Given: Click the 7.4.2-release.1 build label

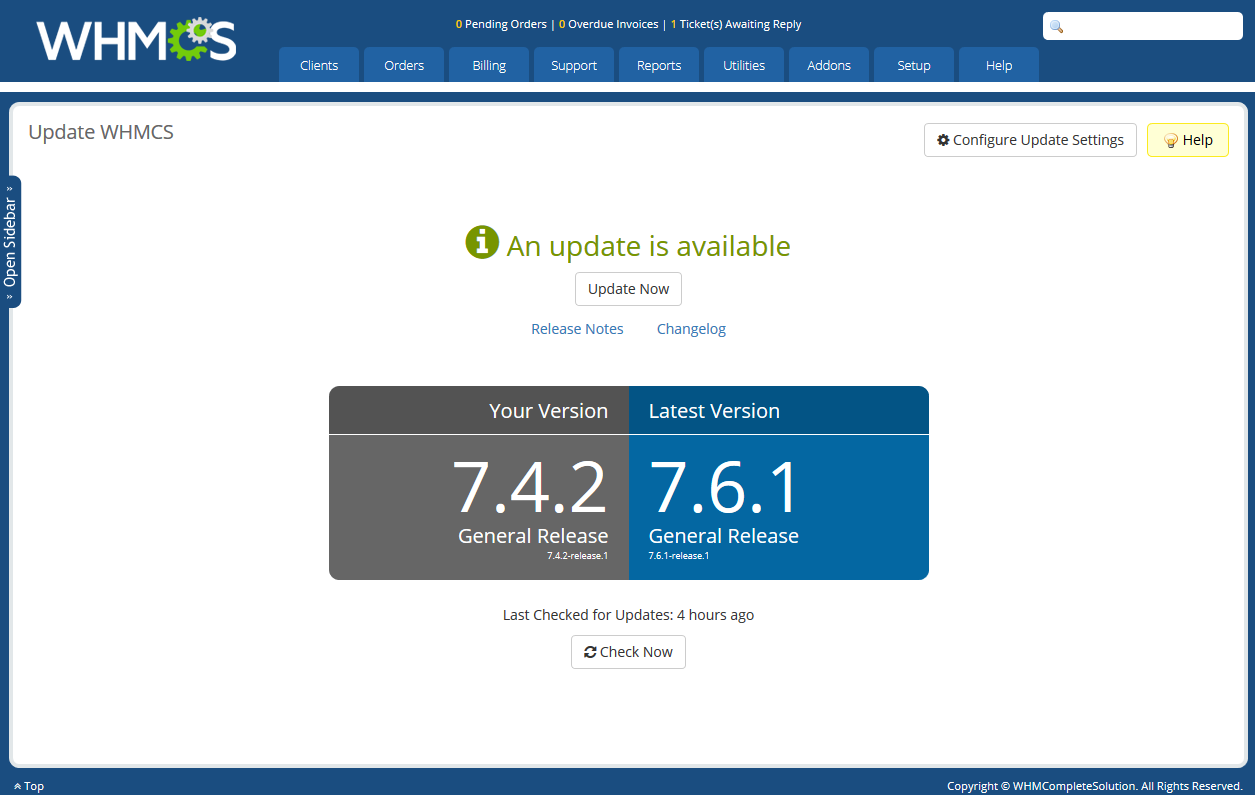Looking at the screenshot, I should (x=577, y=556).
